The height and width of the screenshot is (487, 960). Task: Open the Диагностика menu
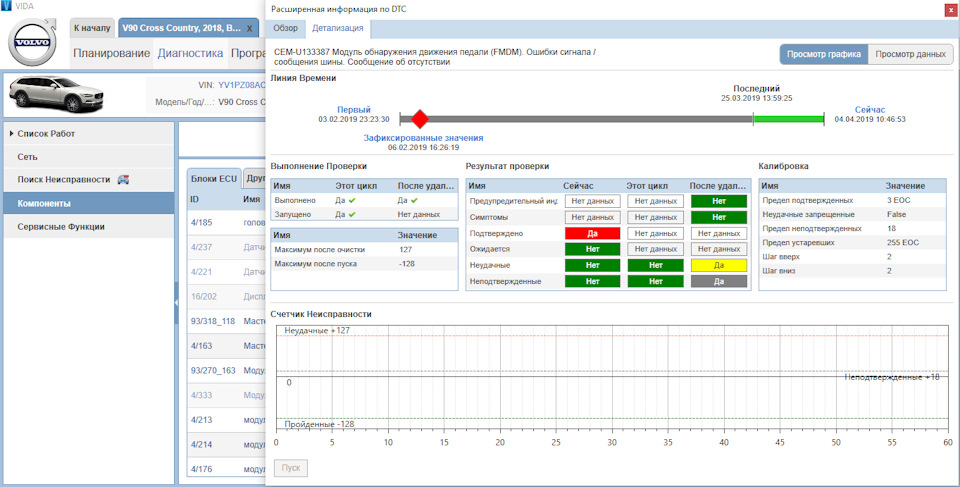point(190,53)
